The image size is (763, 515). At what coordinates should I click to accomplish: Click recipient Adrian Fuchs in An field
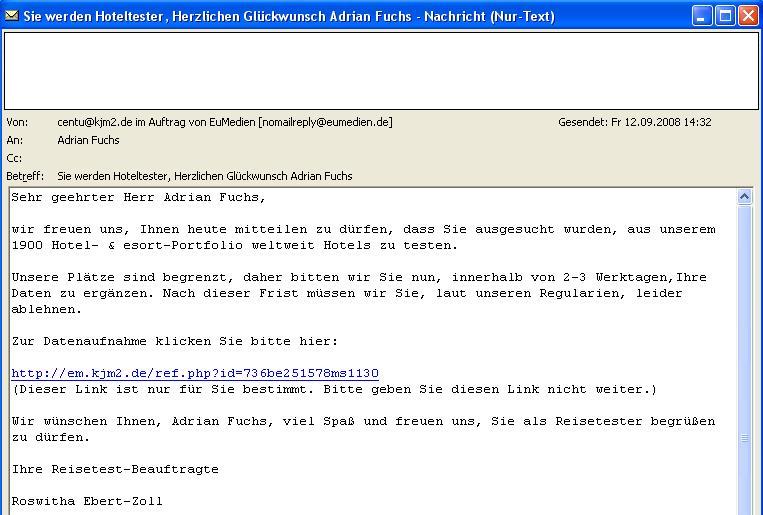pyautogui.click(x=88, y=140)
